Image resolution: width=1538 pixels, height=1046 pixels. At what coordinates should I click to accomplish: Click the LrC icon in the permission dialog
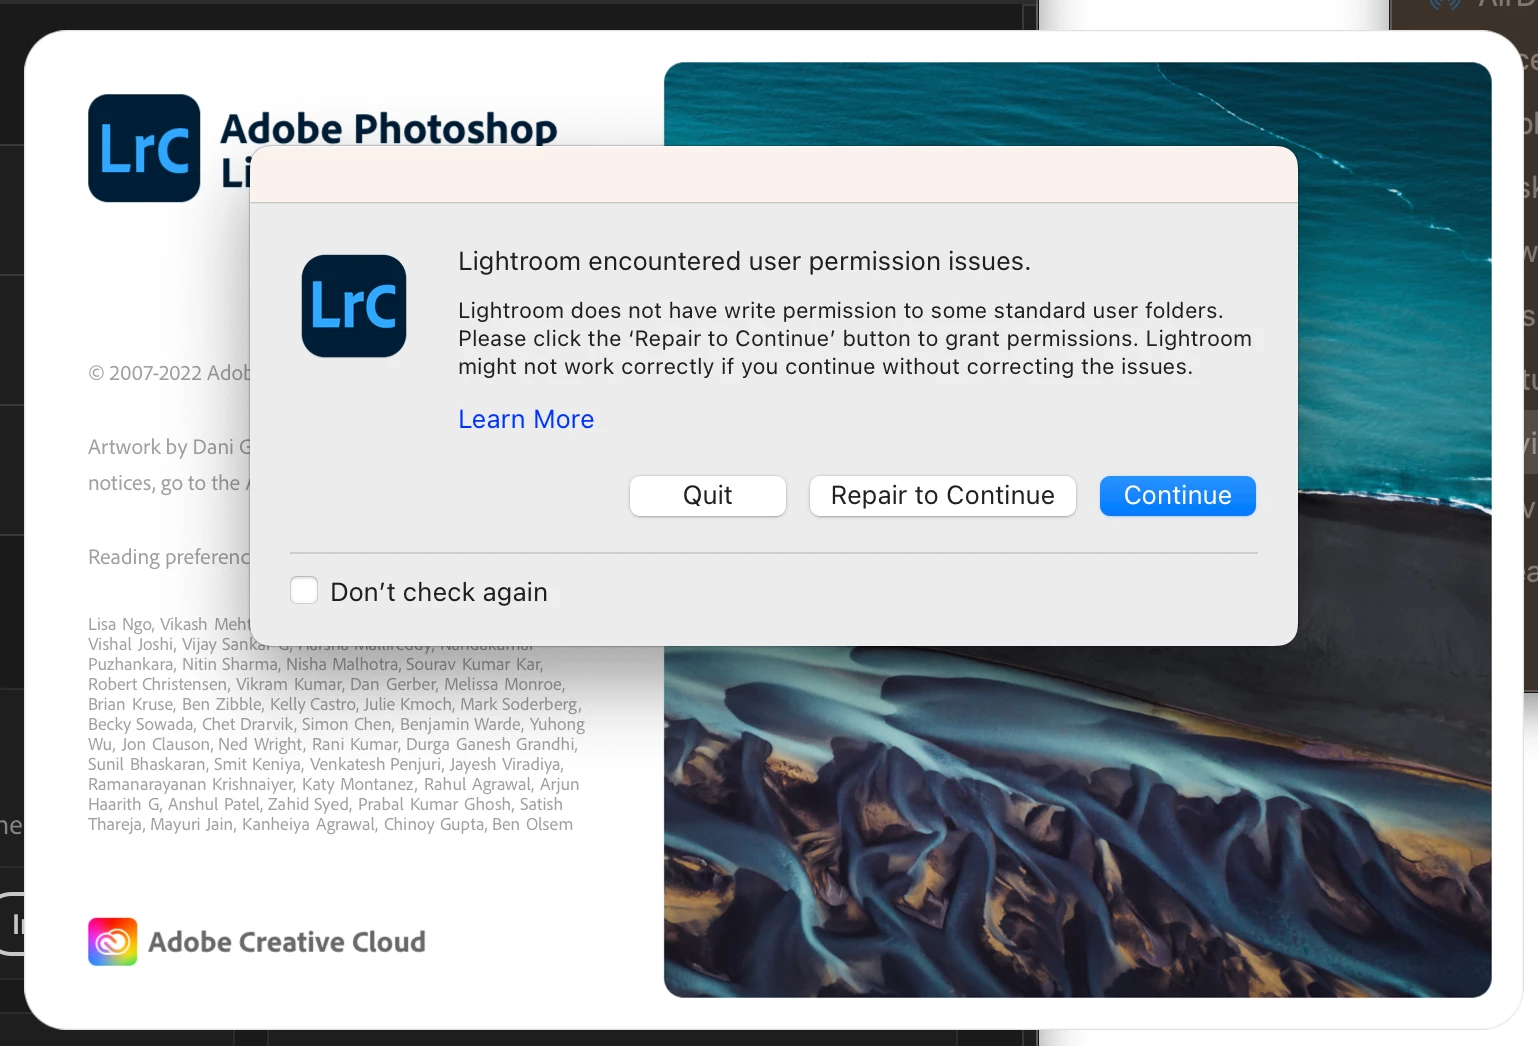click(354, 306)
